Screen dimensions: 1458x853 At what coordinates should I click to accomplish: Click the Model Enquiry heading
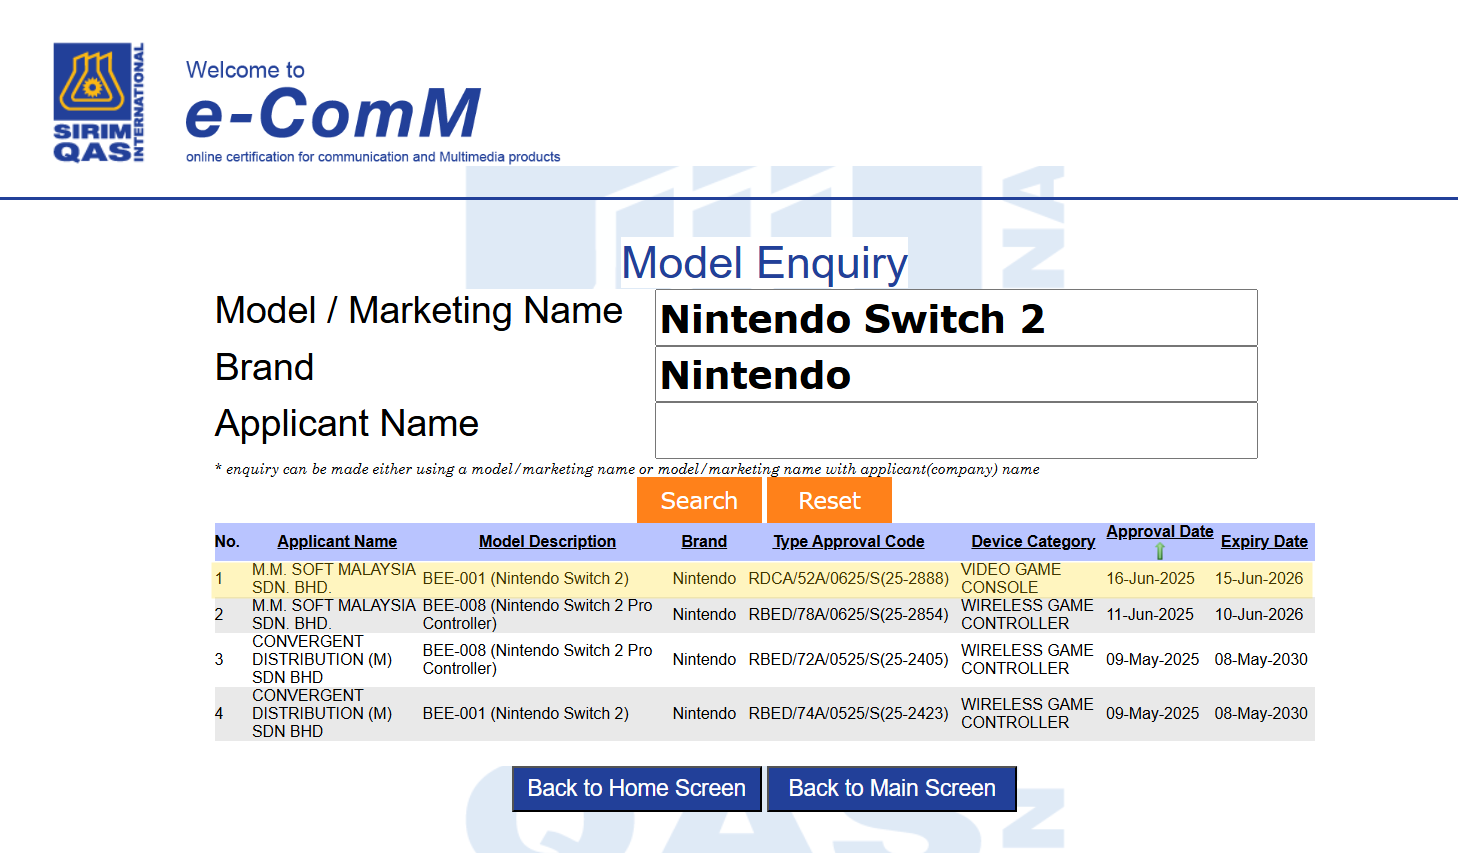point(765,263)
